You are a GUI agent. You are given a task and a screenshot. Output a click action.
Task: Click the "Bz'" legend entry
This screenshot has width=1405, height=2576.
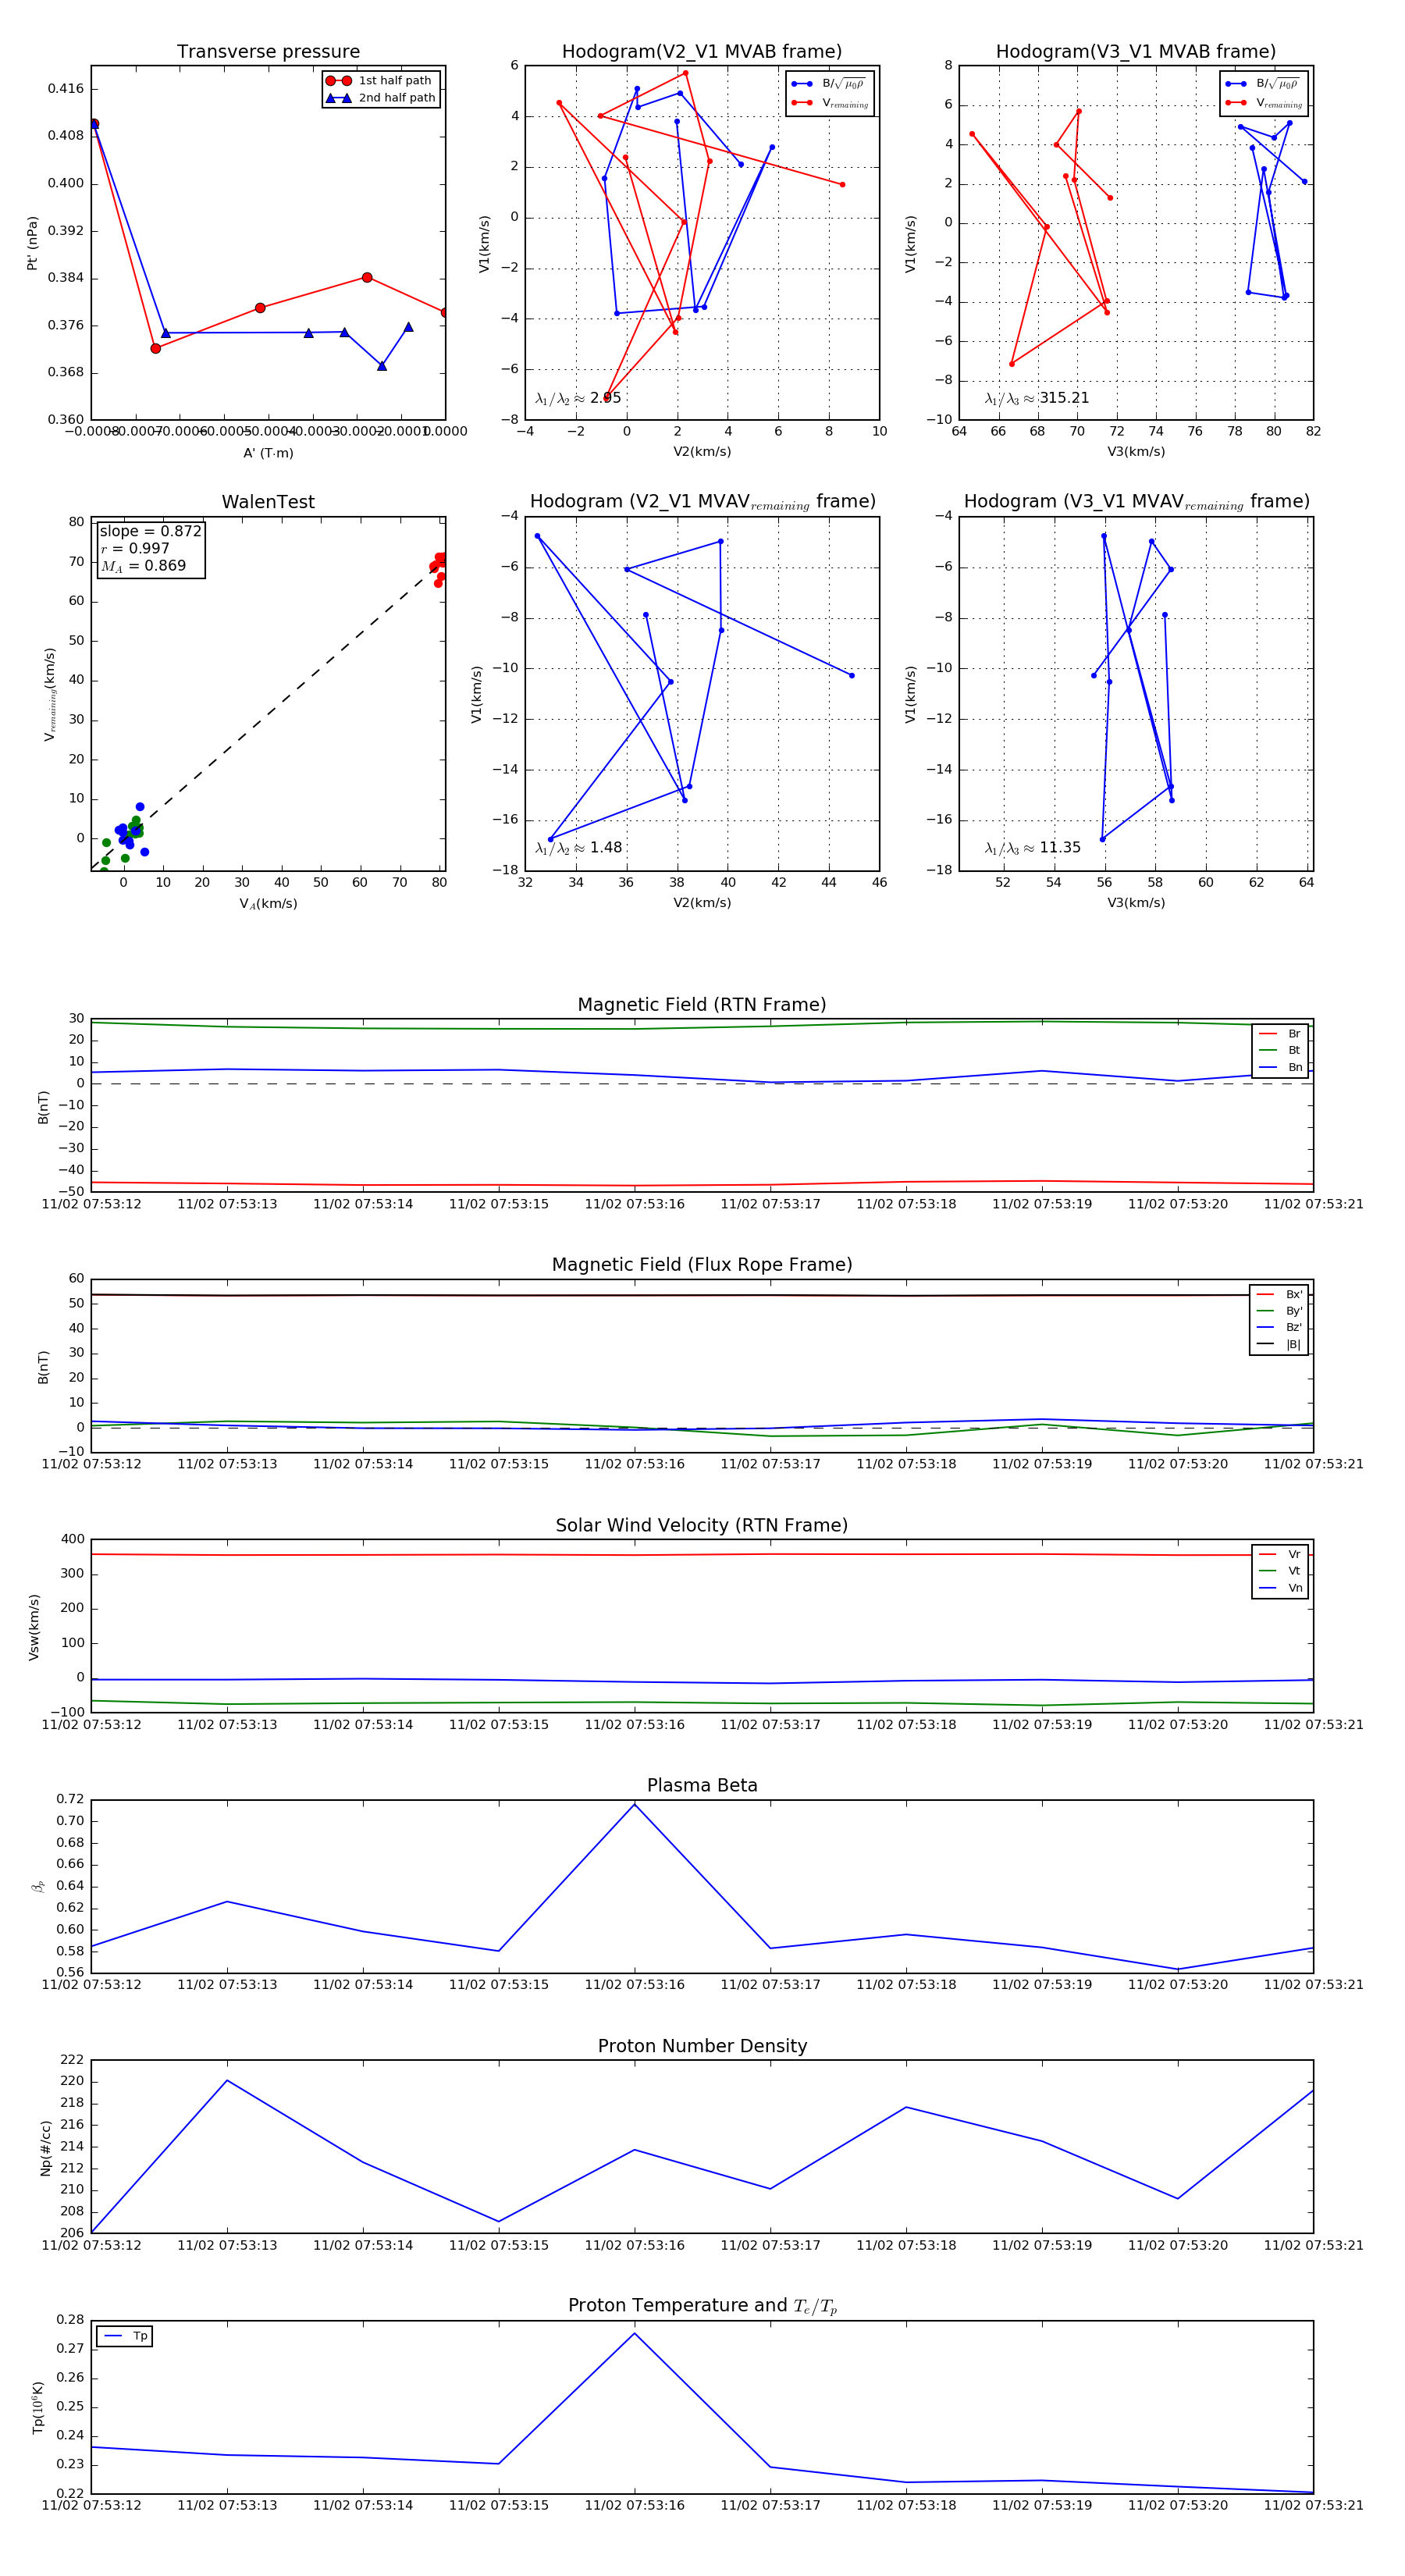[x=1279, y=1328]
